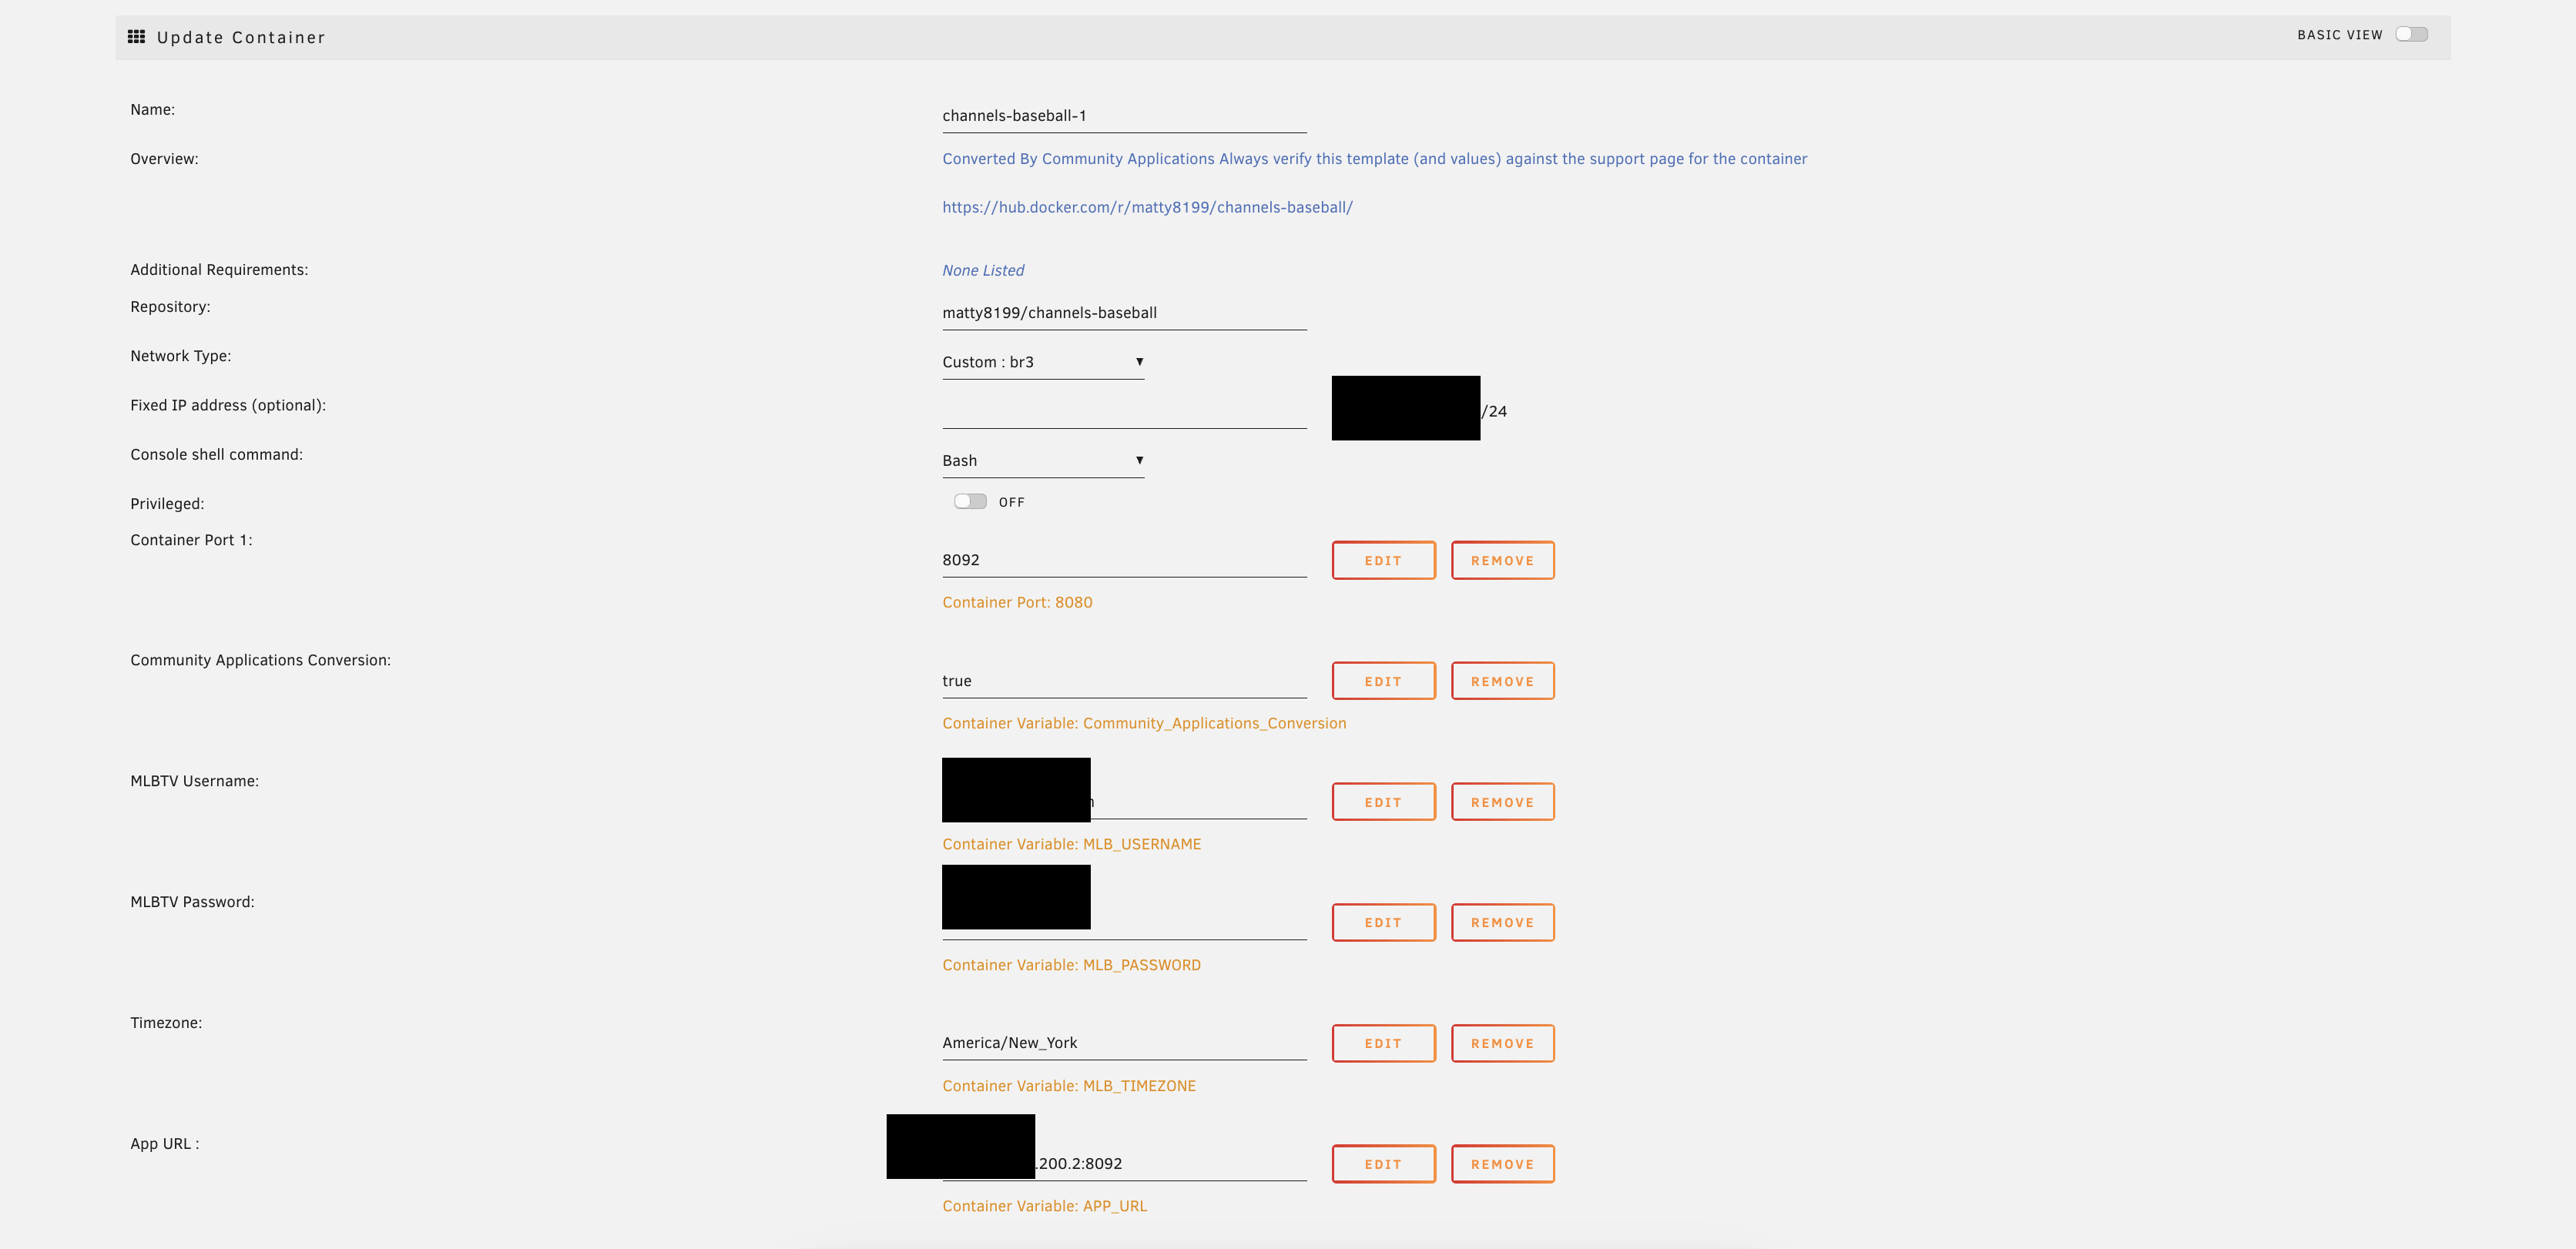The height and width of the screenshot is (1249, 2576).
Task: Edit the Timezone variable
Action: [1383, 1044]
